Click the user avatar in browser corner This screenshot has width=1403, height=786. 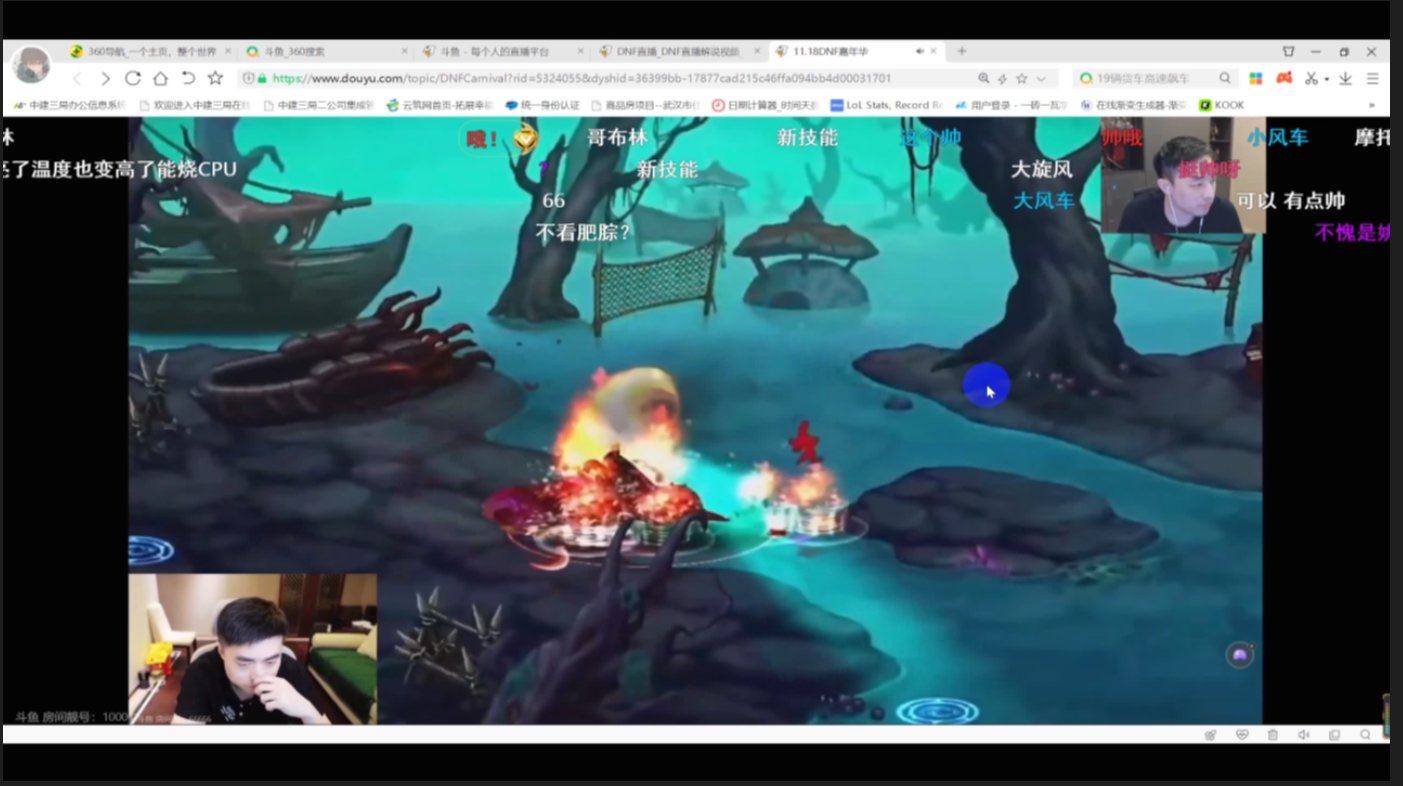tap(31, 65)
